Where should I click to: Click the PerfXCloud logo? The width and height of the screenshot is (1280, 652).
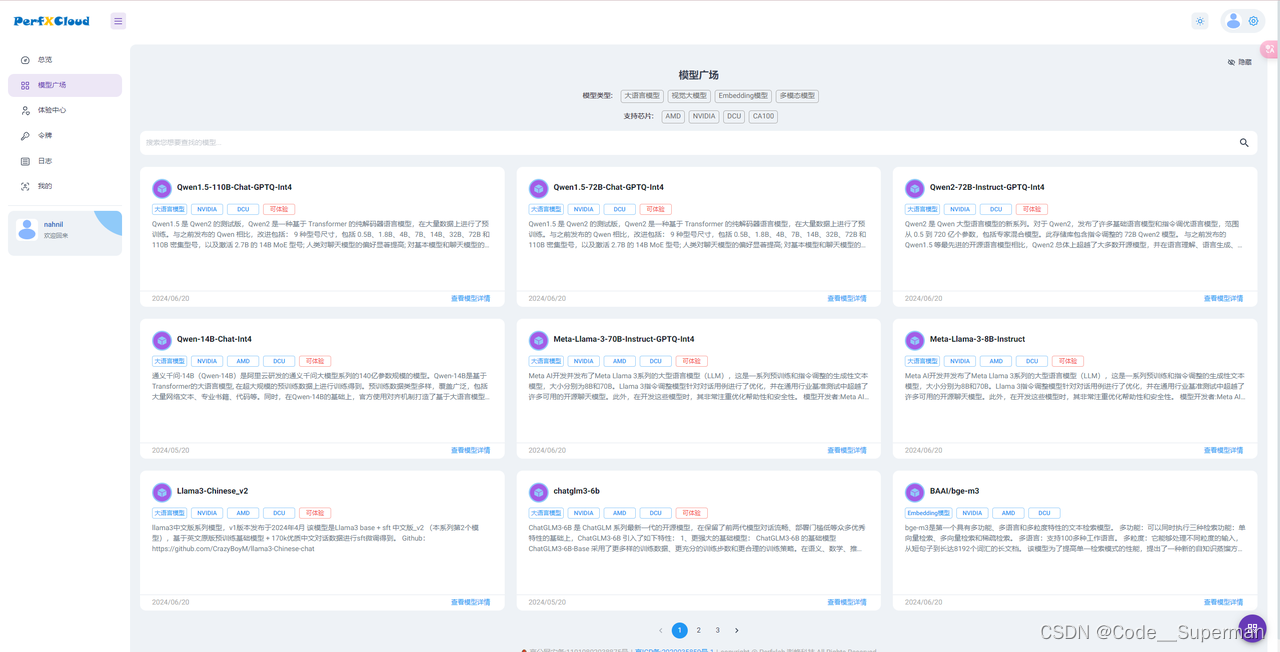tap(51, 21)
